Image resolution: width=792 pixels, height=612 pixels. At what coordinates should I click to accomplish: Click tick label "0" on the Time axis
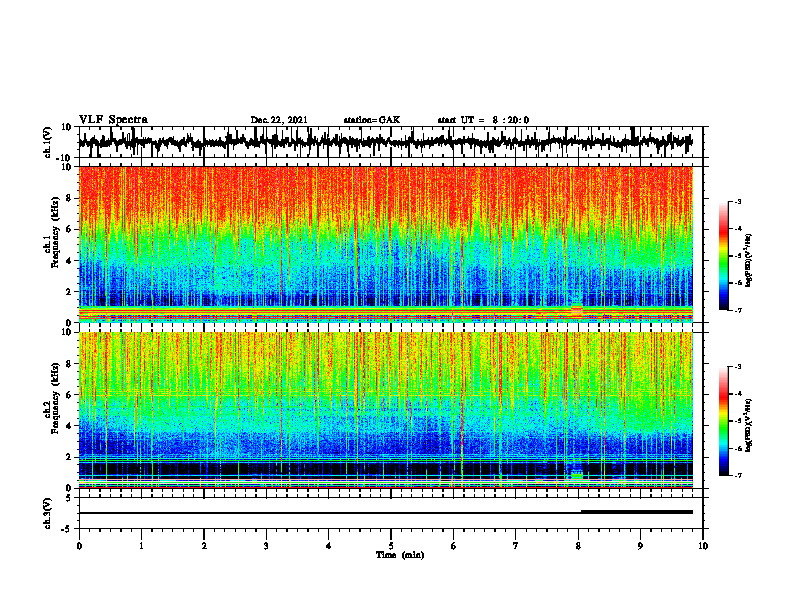(x=79, y=546)
